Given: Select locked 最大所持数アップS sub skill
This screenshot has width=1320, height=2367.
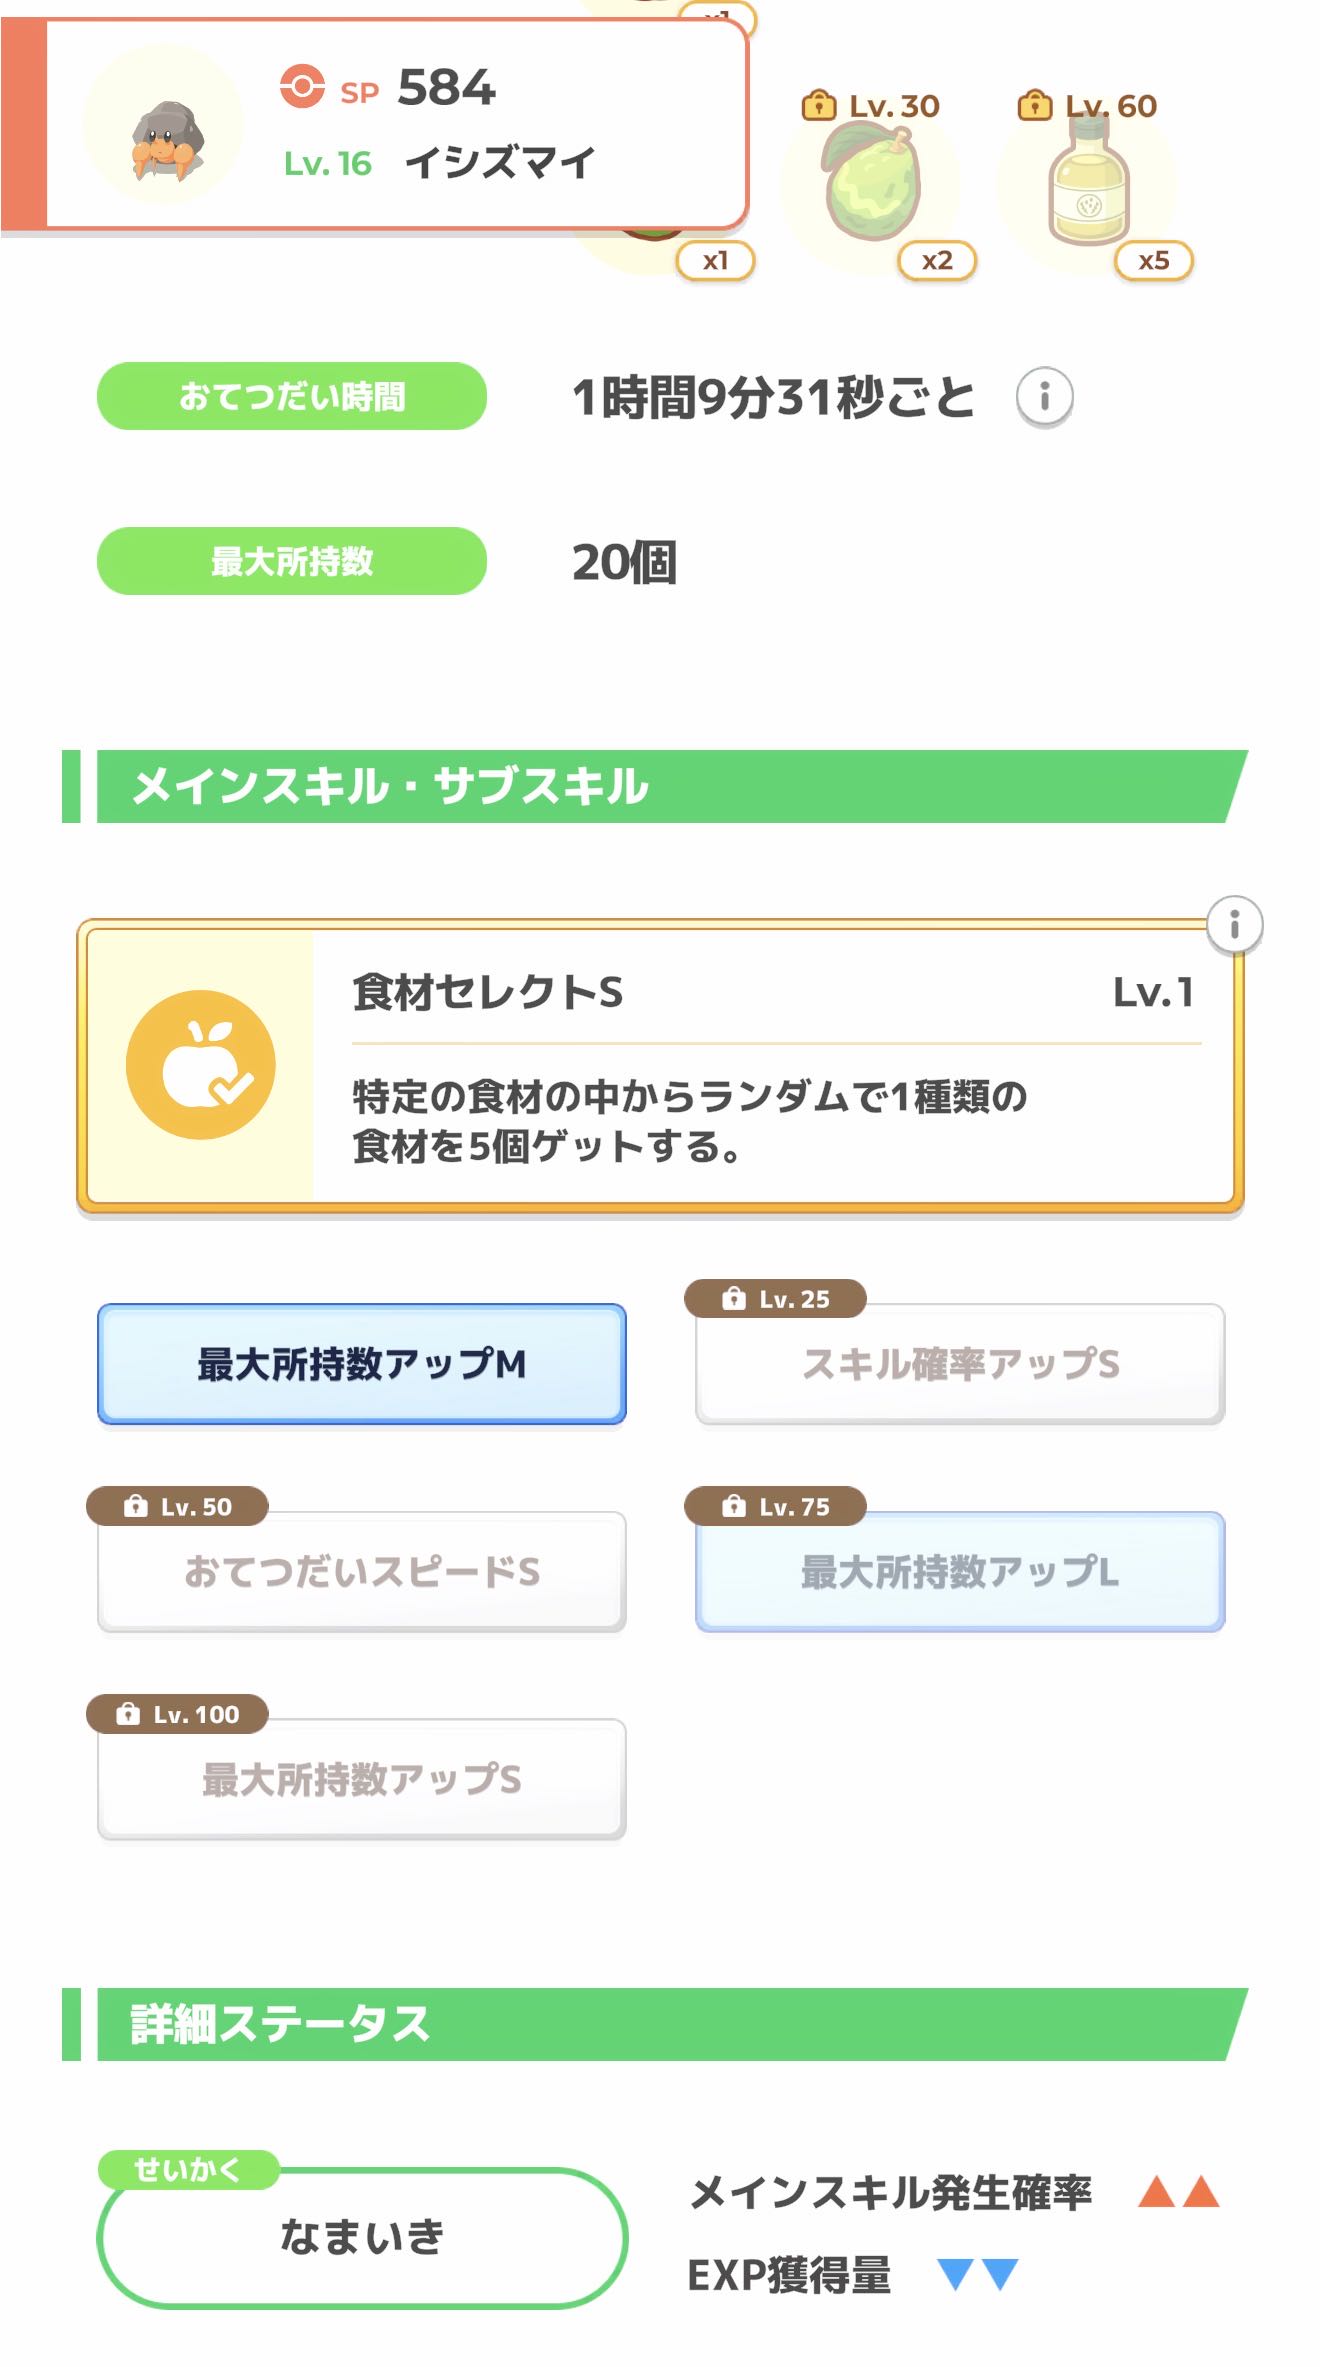Looking at the screenshot, I should (361, 1779).
